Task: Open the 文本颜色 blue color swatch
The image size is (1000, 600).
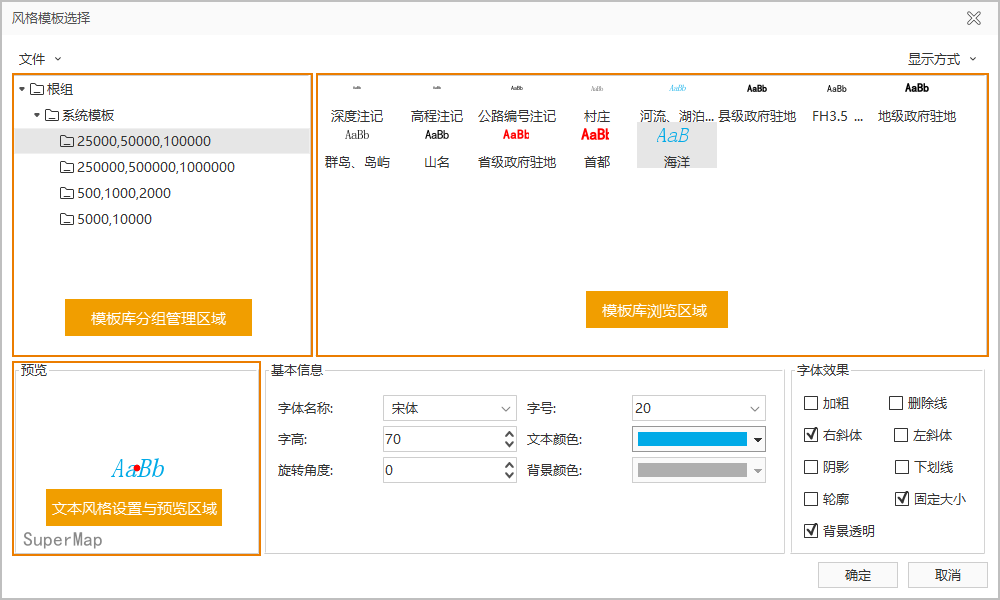Action: click(x=692, y=439)
